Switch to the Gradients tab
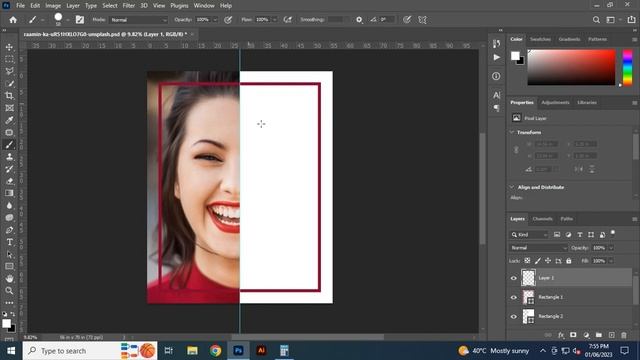The height and width of the screenshot is (360, 640). (x=569, y=39)
